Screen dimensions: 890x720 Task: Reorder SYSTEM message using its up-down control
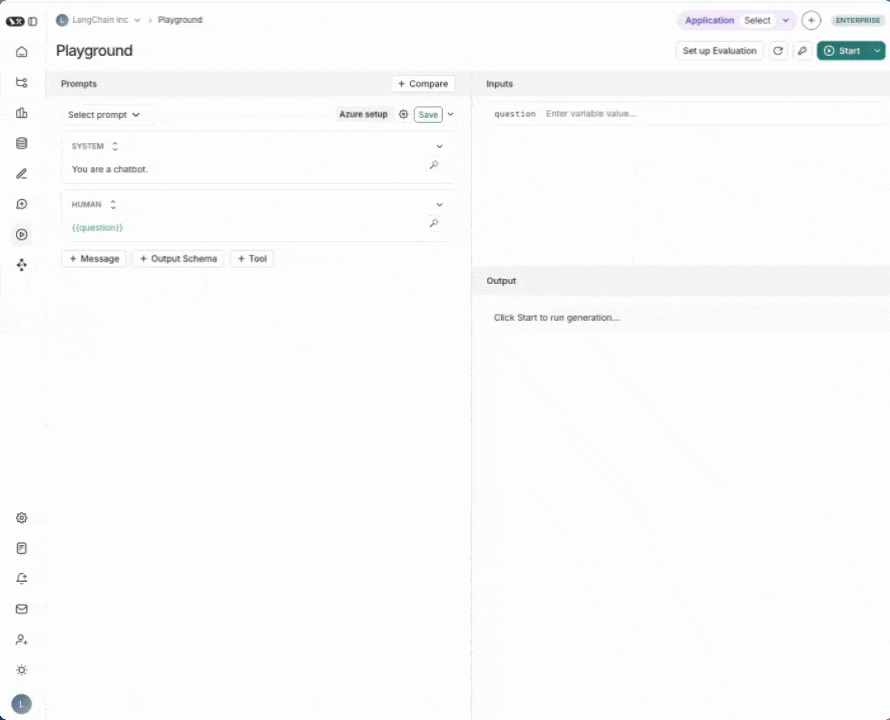click(x=114, y=146)
